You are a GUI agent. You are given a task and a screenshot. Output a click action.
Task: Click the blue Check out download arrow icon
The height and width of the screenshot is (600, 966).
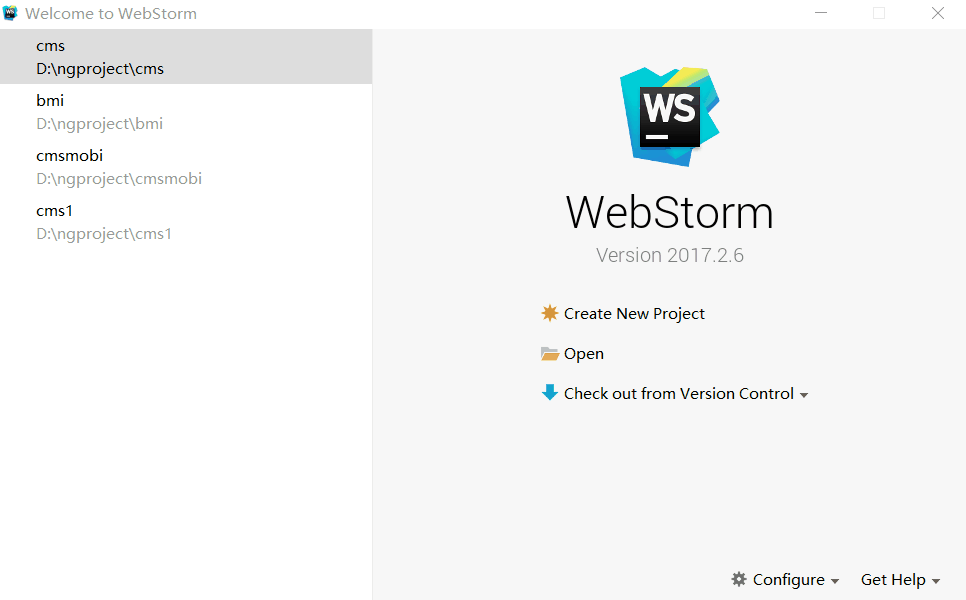pos(550,393)
